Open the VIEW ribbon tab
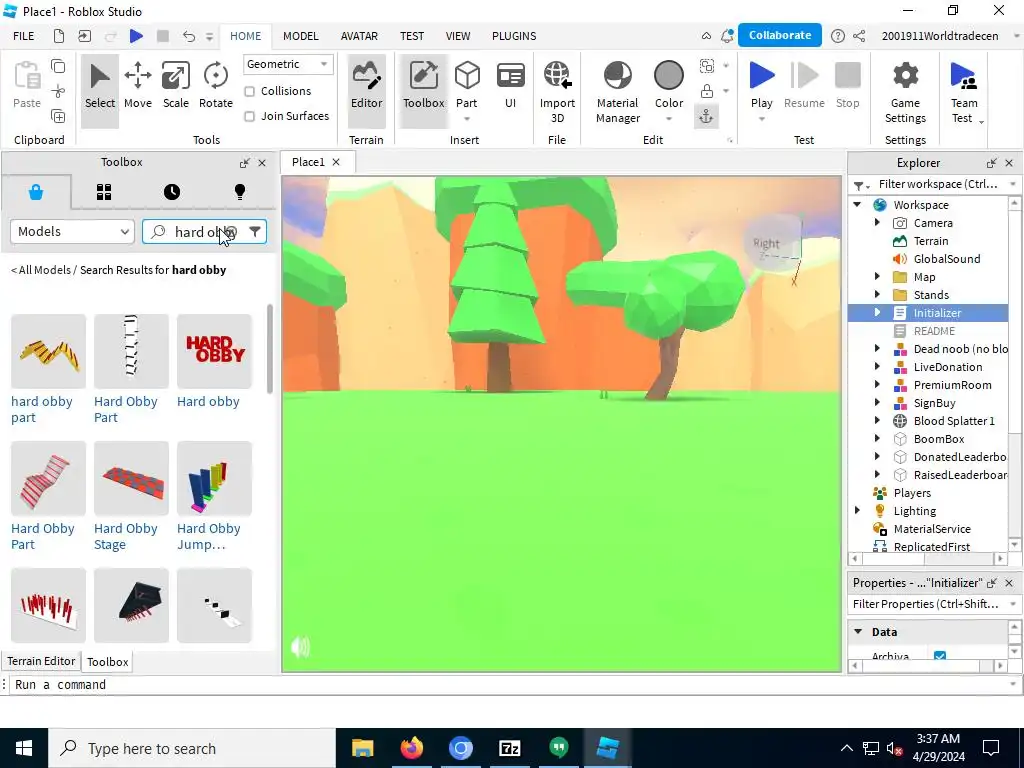The image size is (1024, 768). point(458,36)
